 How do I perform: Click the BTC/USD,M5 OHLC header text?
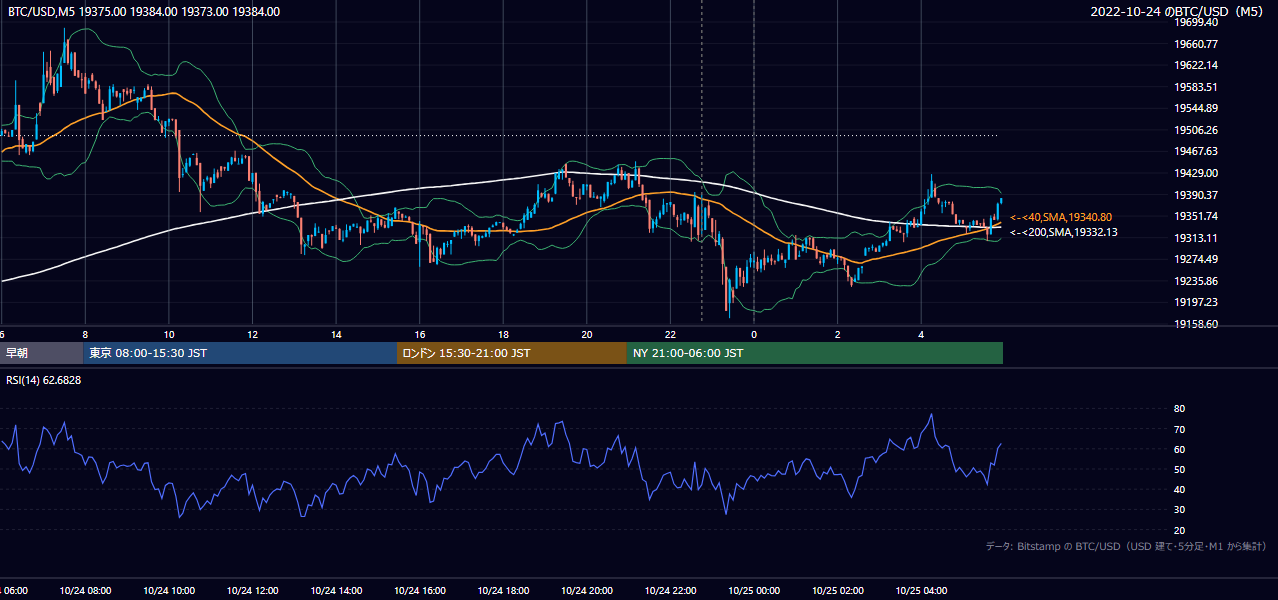144,12
